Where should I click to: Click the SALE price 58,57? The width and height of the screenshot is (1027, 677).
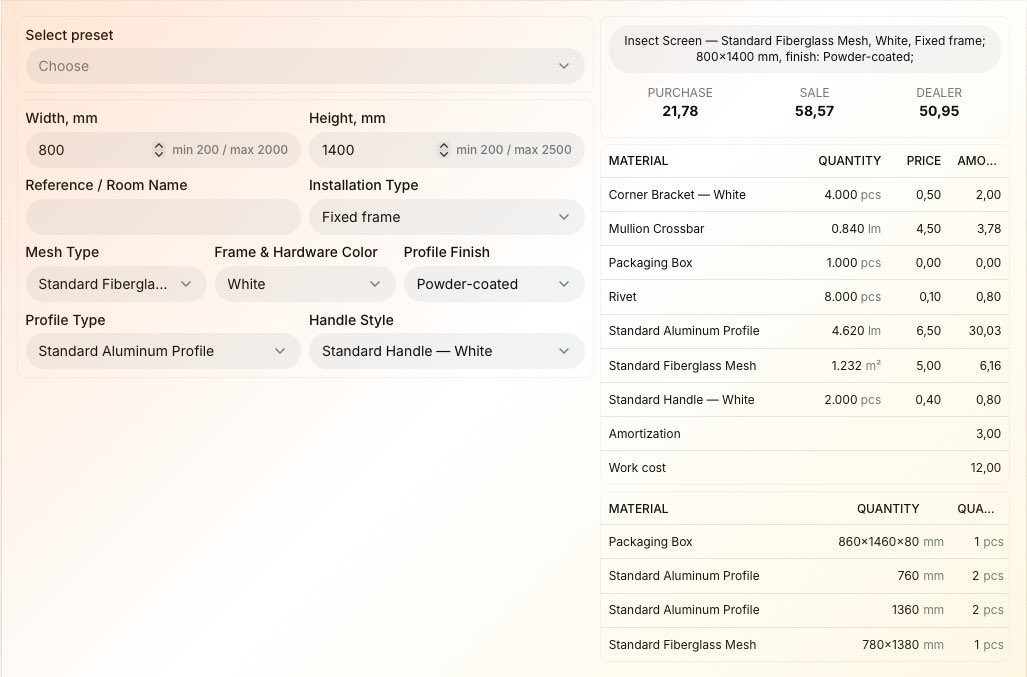(814, 111)
